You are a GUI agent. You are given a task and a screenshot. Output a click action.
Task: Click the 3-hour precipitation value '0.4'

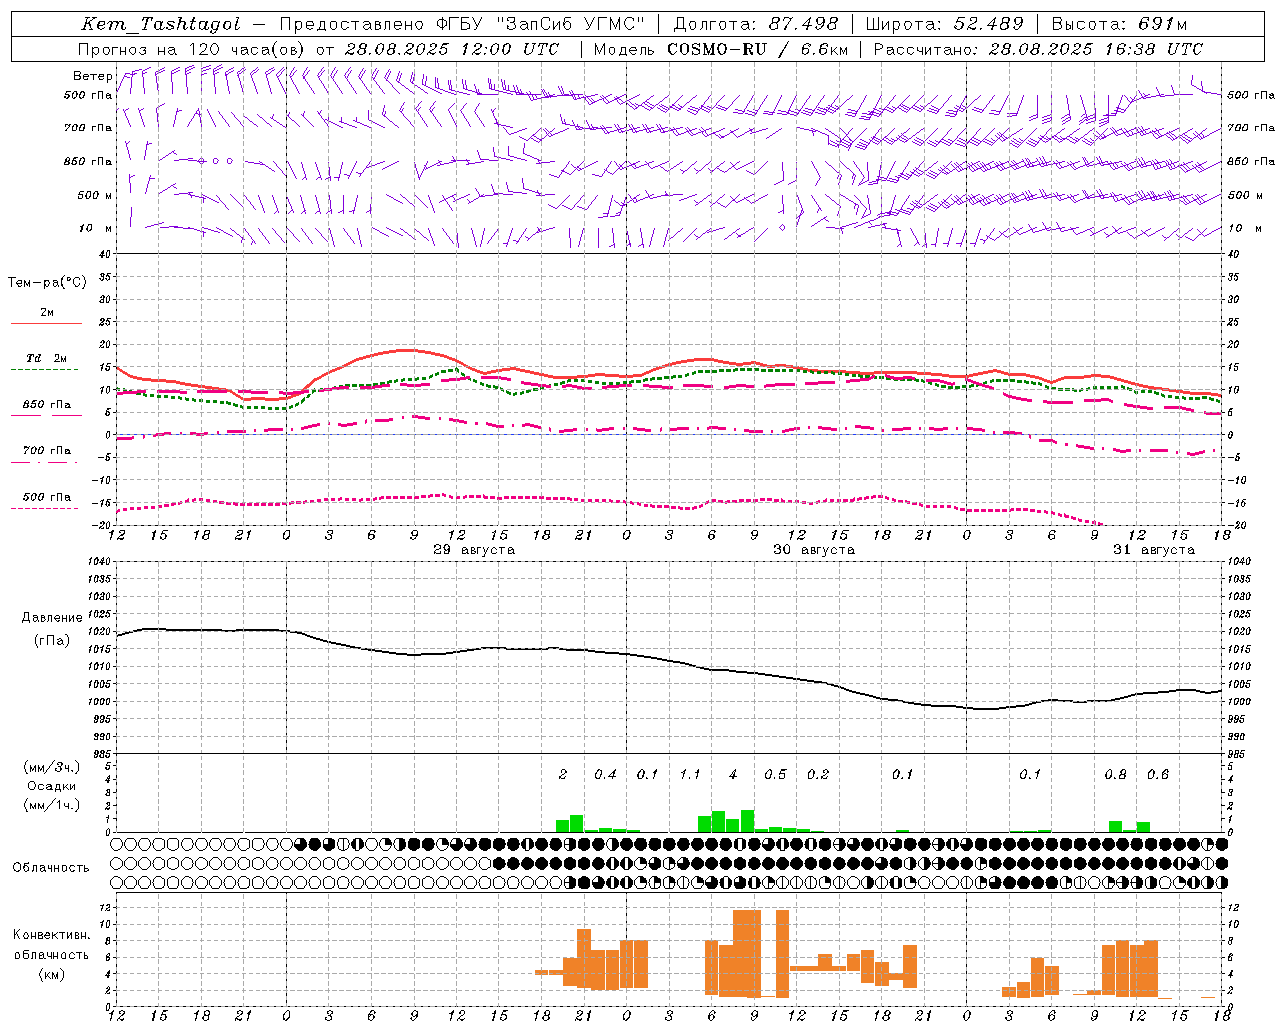(x=606, y=774)
